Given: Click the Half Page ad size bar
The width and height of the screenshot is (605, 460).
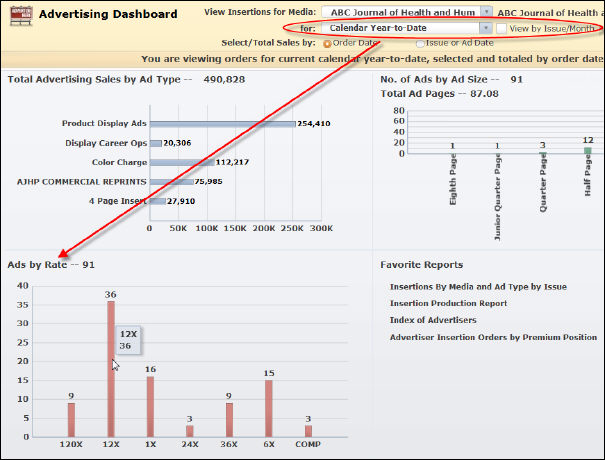Looking at the screenshot, I should (588, 150).
